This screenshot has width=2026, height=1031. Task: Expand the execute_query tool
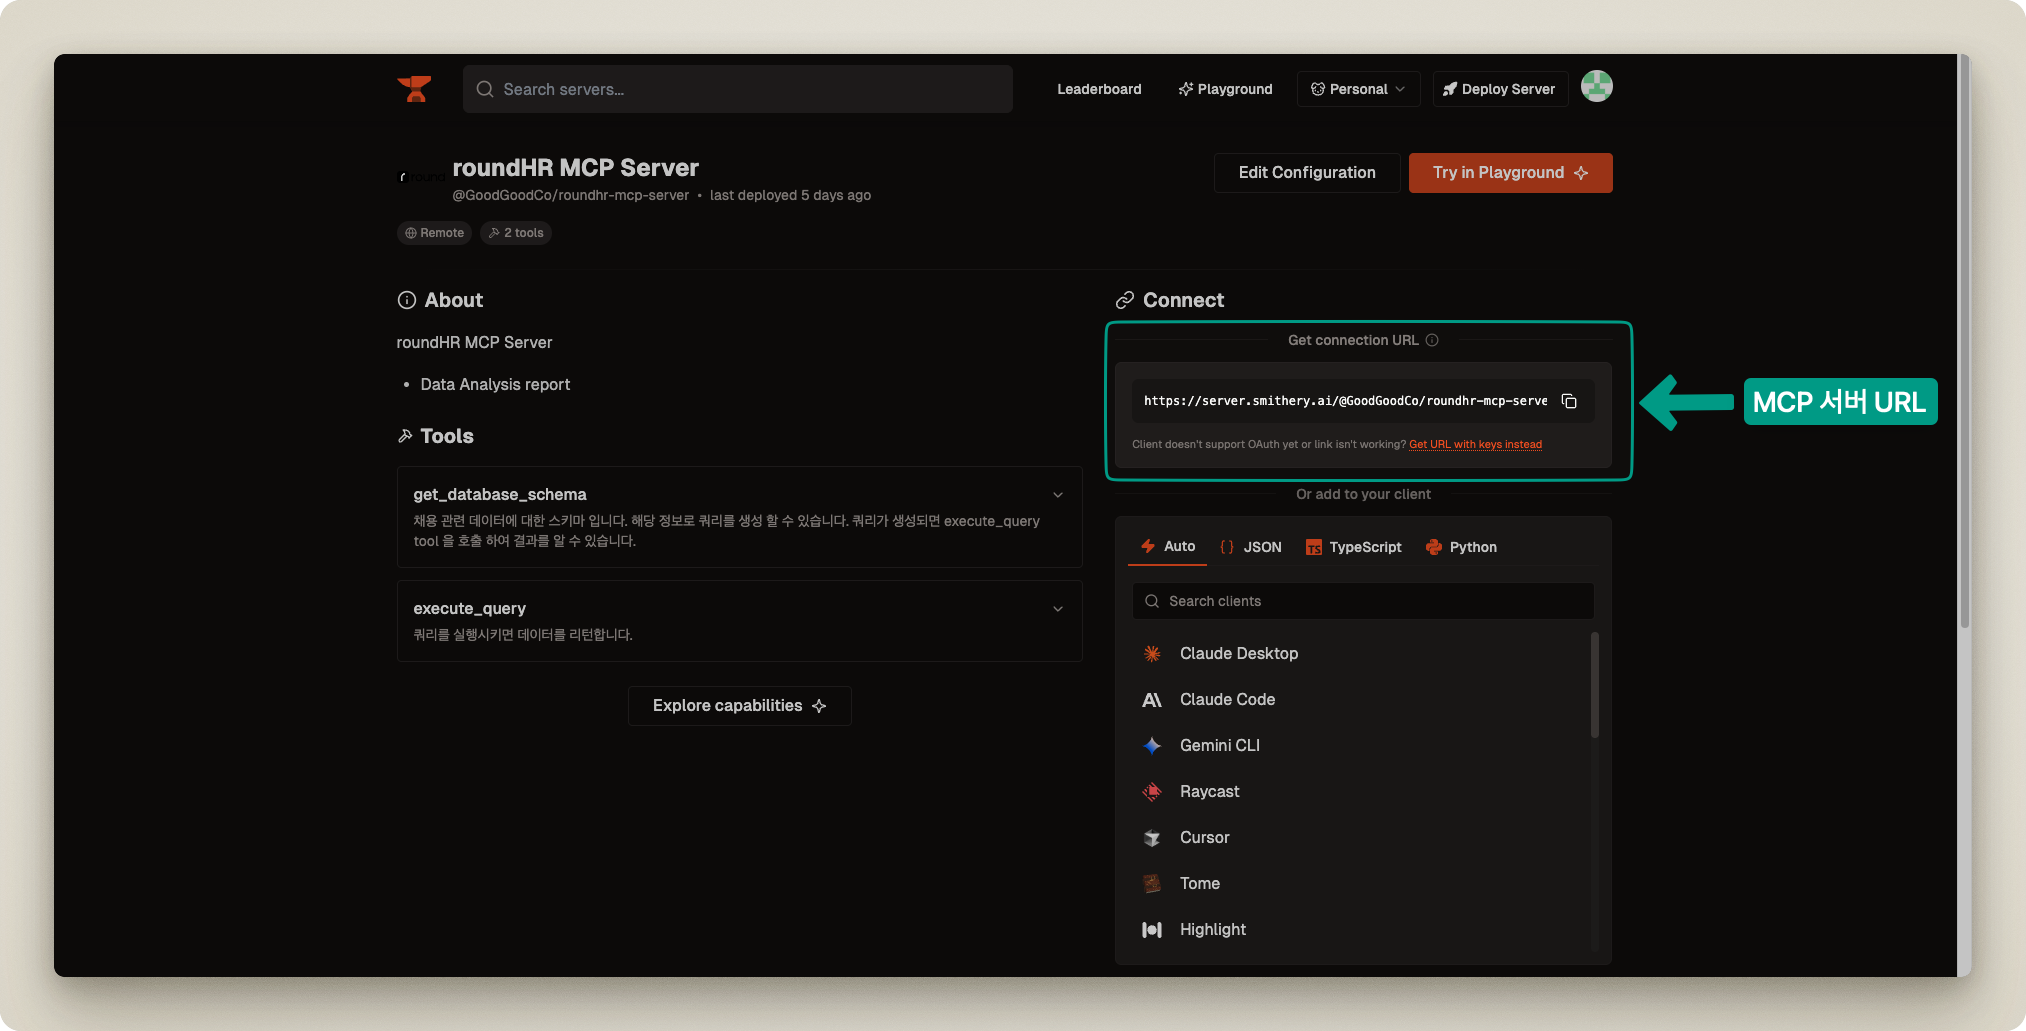[1058, 609]
